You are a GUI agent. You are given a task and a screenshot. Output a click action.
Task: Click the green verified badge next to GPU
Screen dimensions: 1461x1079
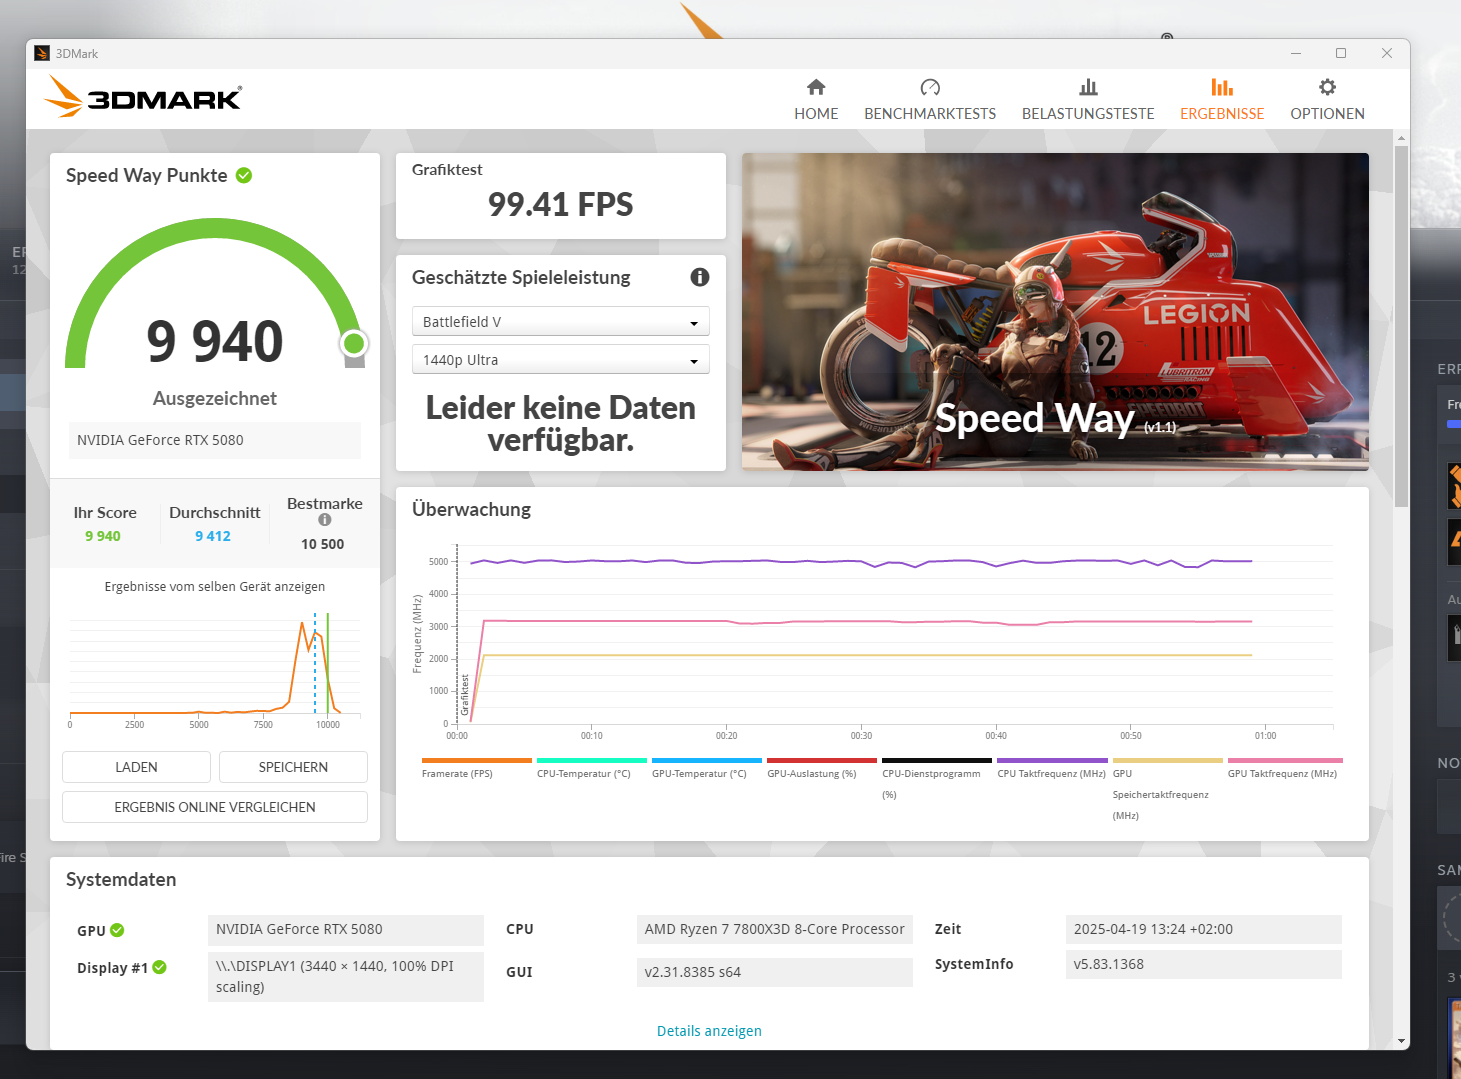point(119,930)
